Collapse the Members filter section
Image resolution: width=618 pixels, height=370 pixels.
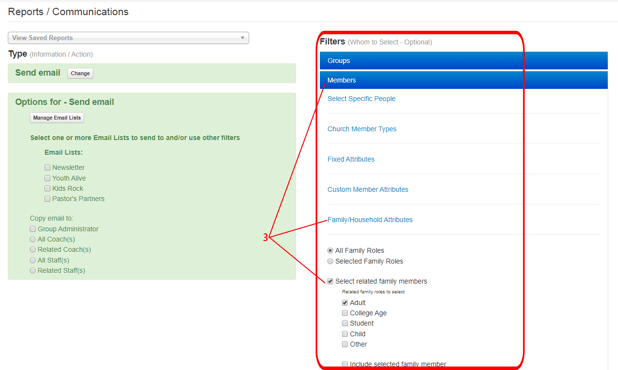pyautogui.click(x=464, y=80)
